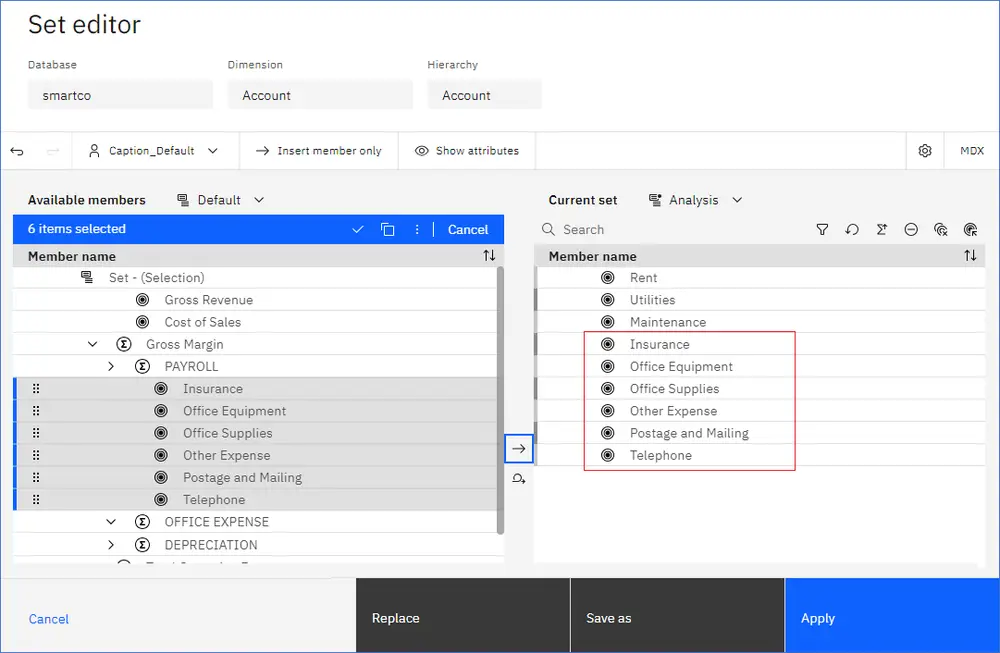Screen dimensions: 1000x653
Task: Click the sigma consolidation icon in Current set
Action: coord(881,230)
